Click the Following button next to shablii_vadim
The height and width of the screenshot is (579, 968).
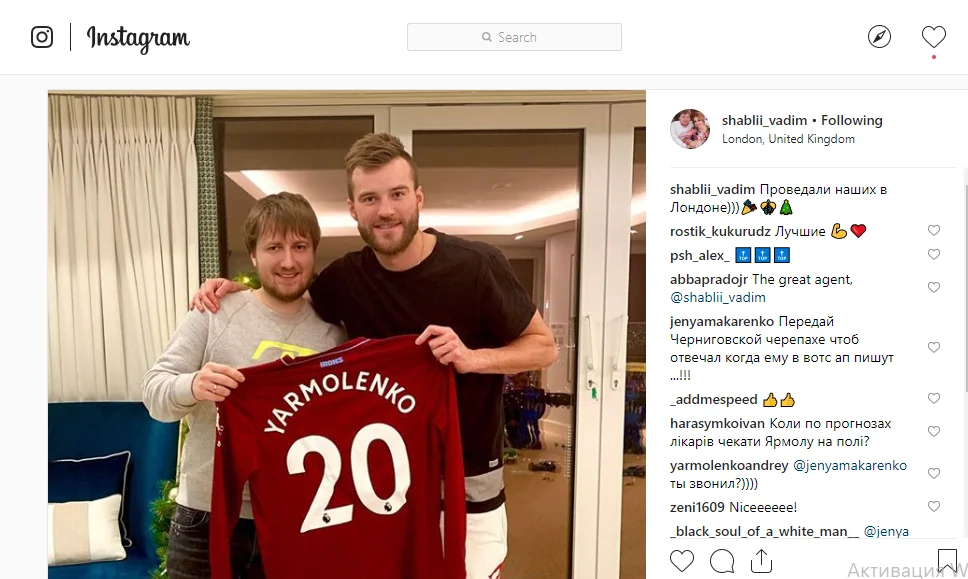852,120
